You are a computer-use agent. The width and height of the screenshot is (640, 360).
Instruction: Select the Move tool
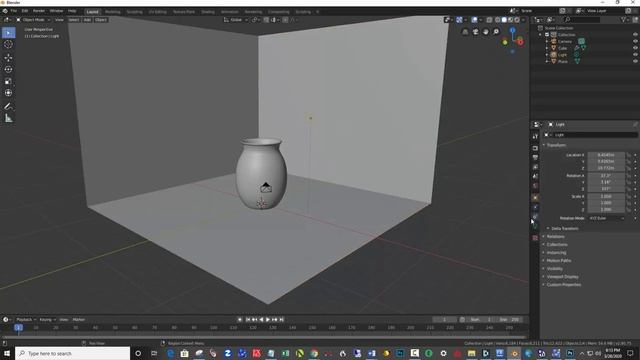pos(8,58)
